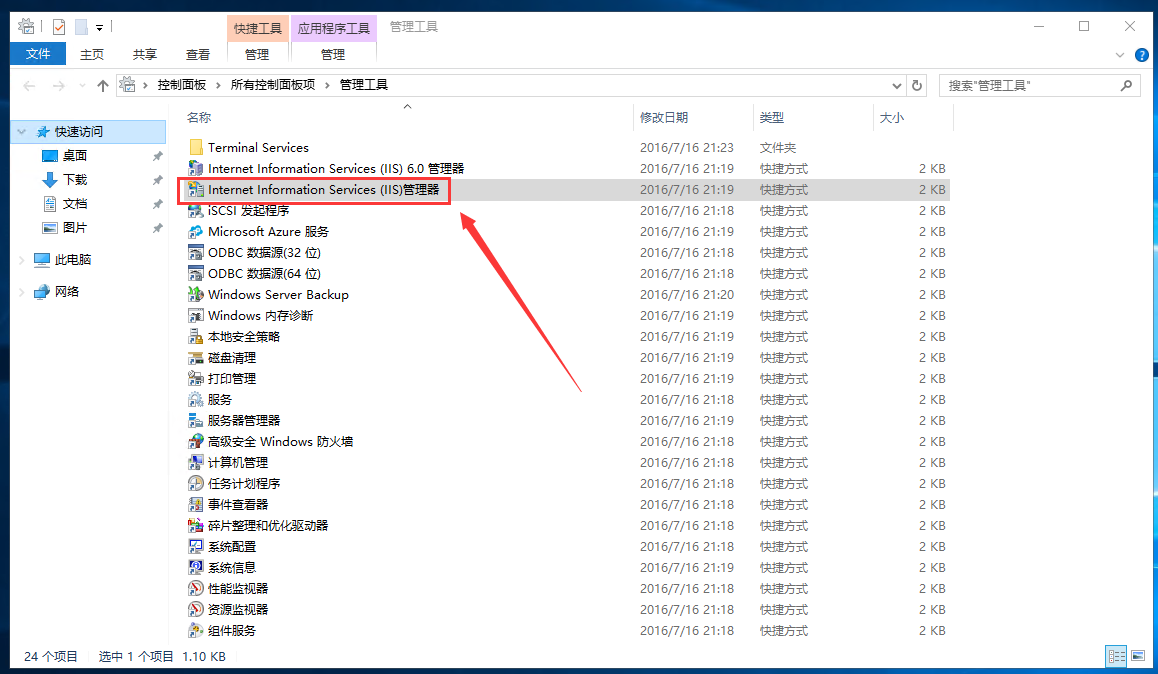Sort the list by 修改日期 column

tap(664, 118)
